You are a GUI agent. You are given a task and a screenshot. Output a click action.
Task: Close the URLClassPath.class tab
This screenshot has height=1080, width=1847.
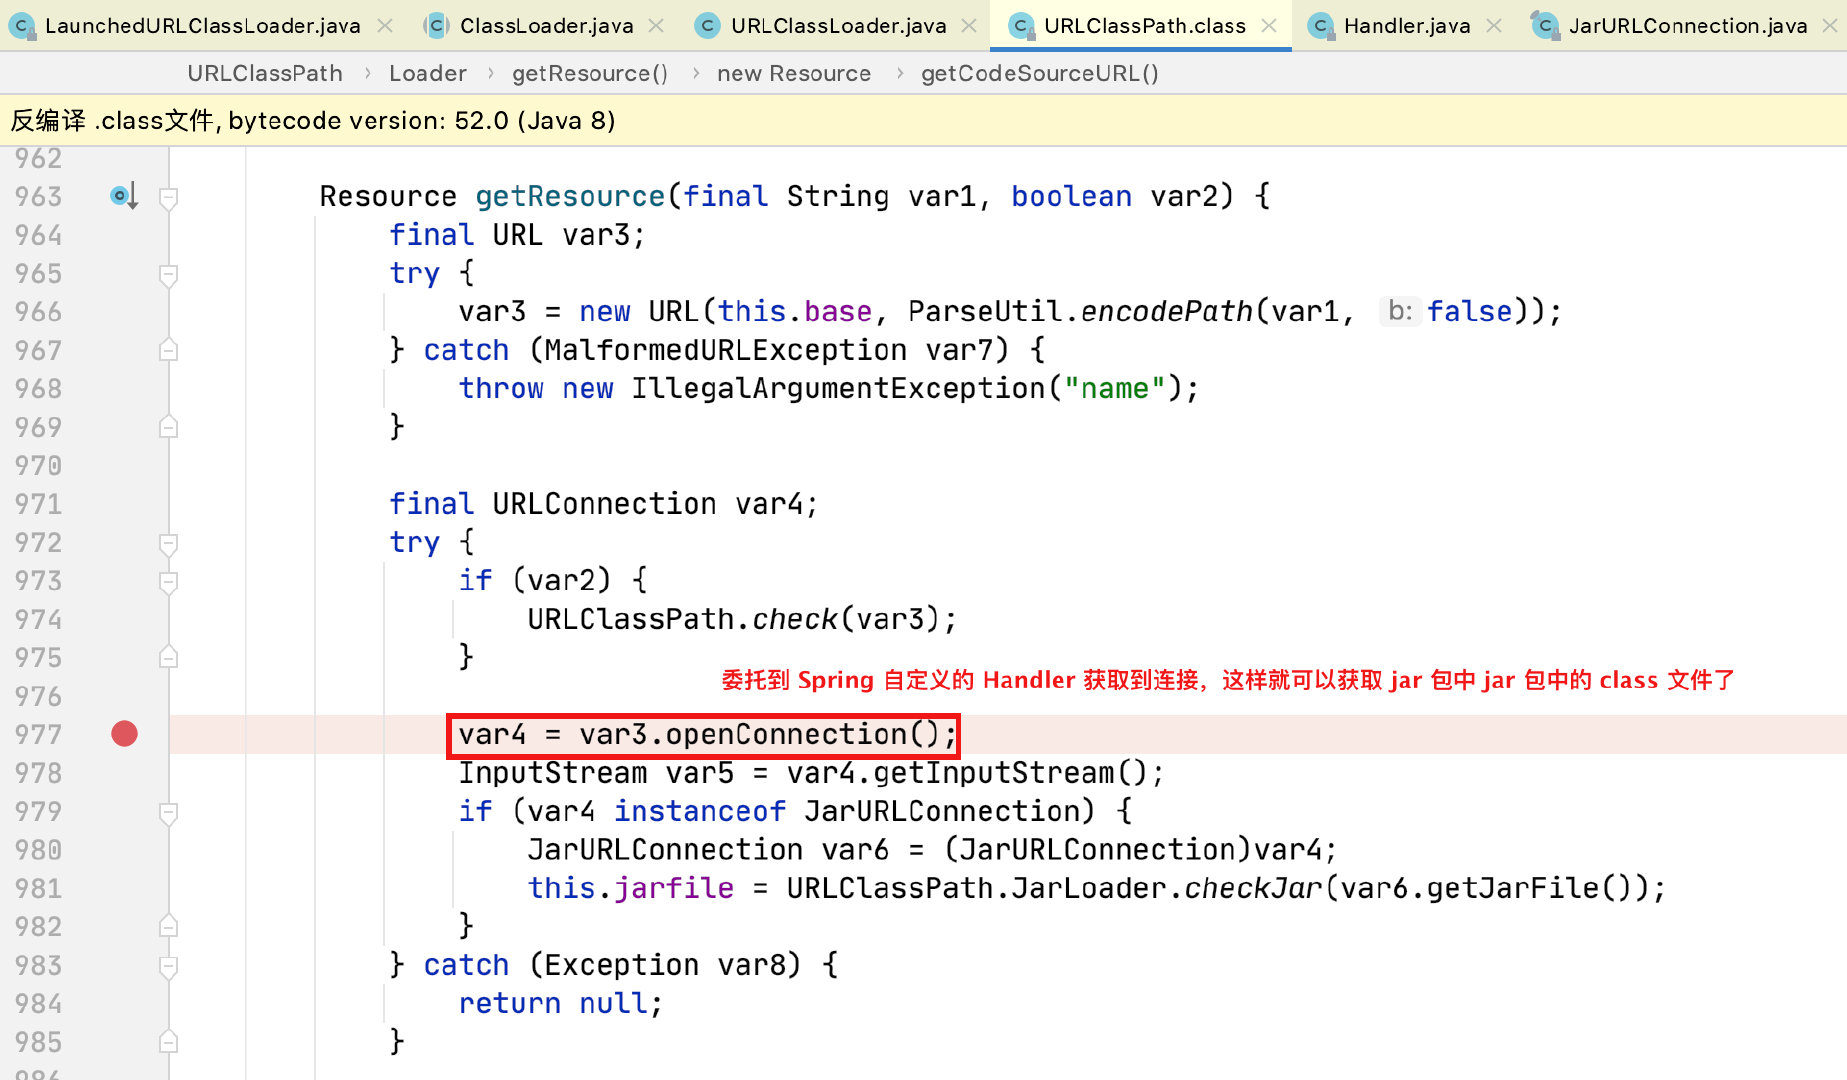click(x=1269, y=26)
